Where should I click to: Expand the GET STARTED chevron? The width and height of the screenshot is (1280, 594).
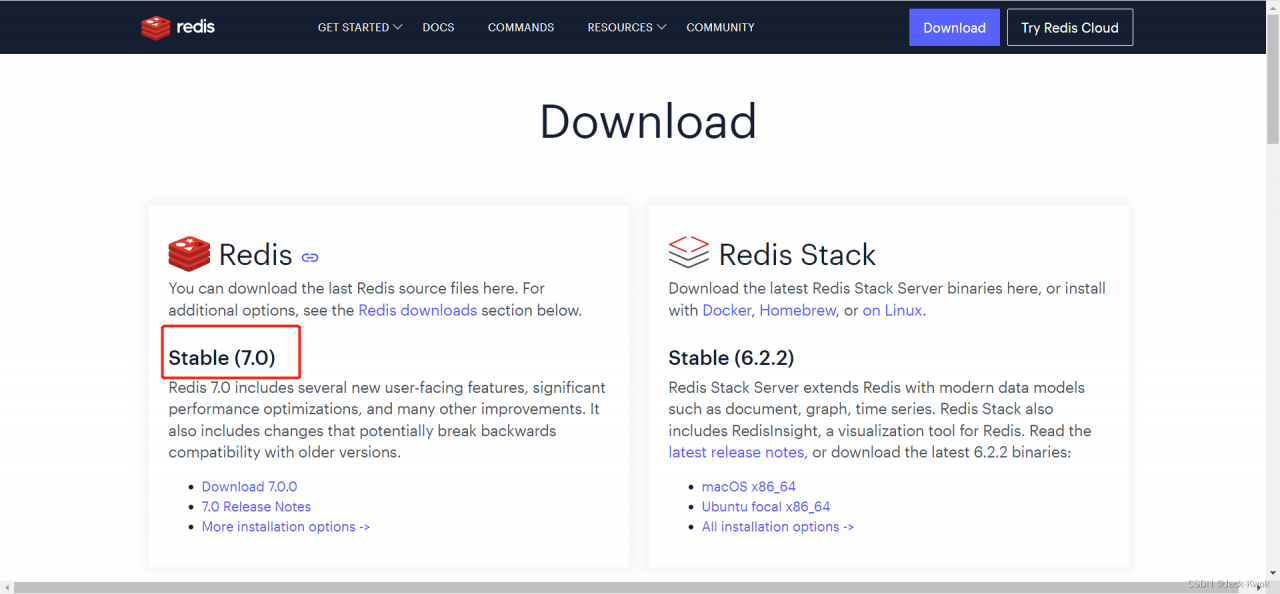397,27
